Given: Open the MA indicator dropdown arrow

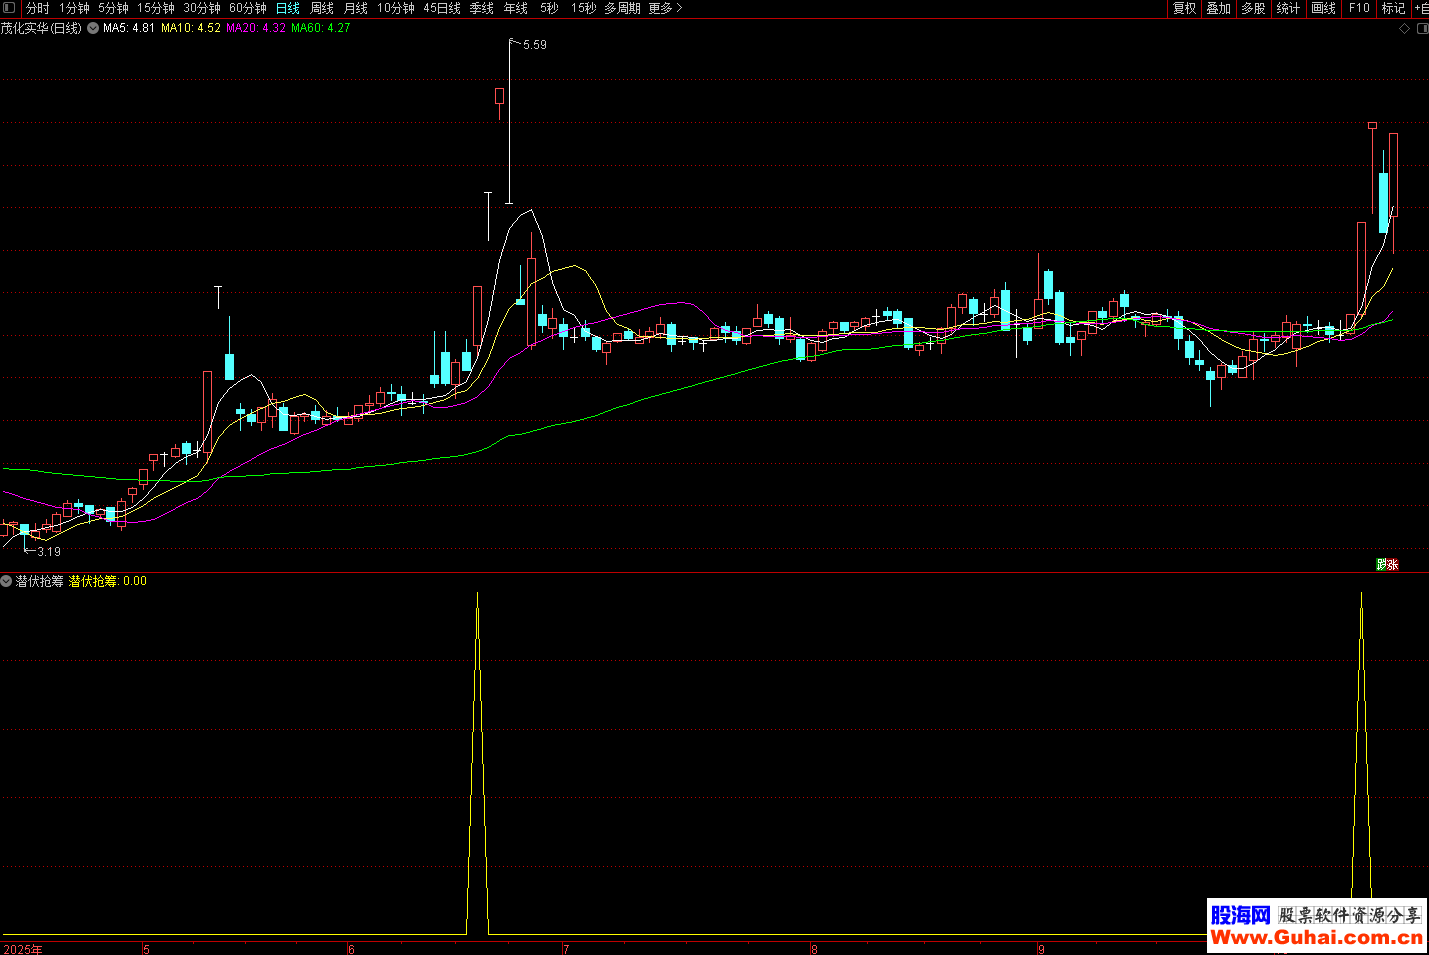Looking at the screenshot, I should pos(93,29).
